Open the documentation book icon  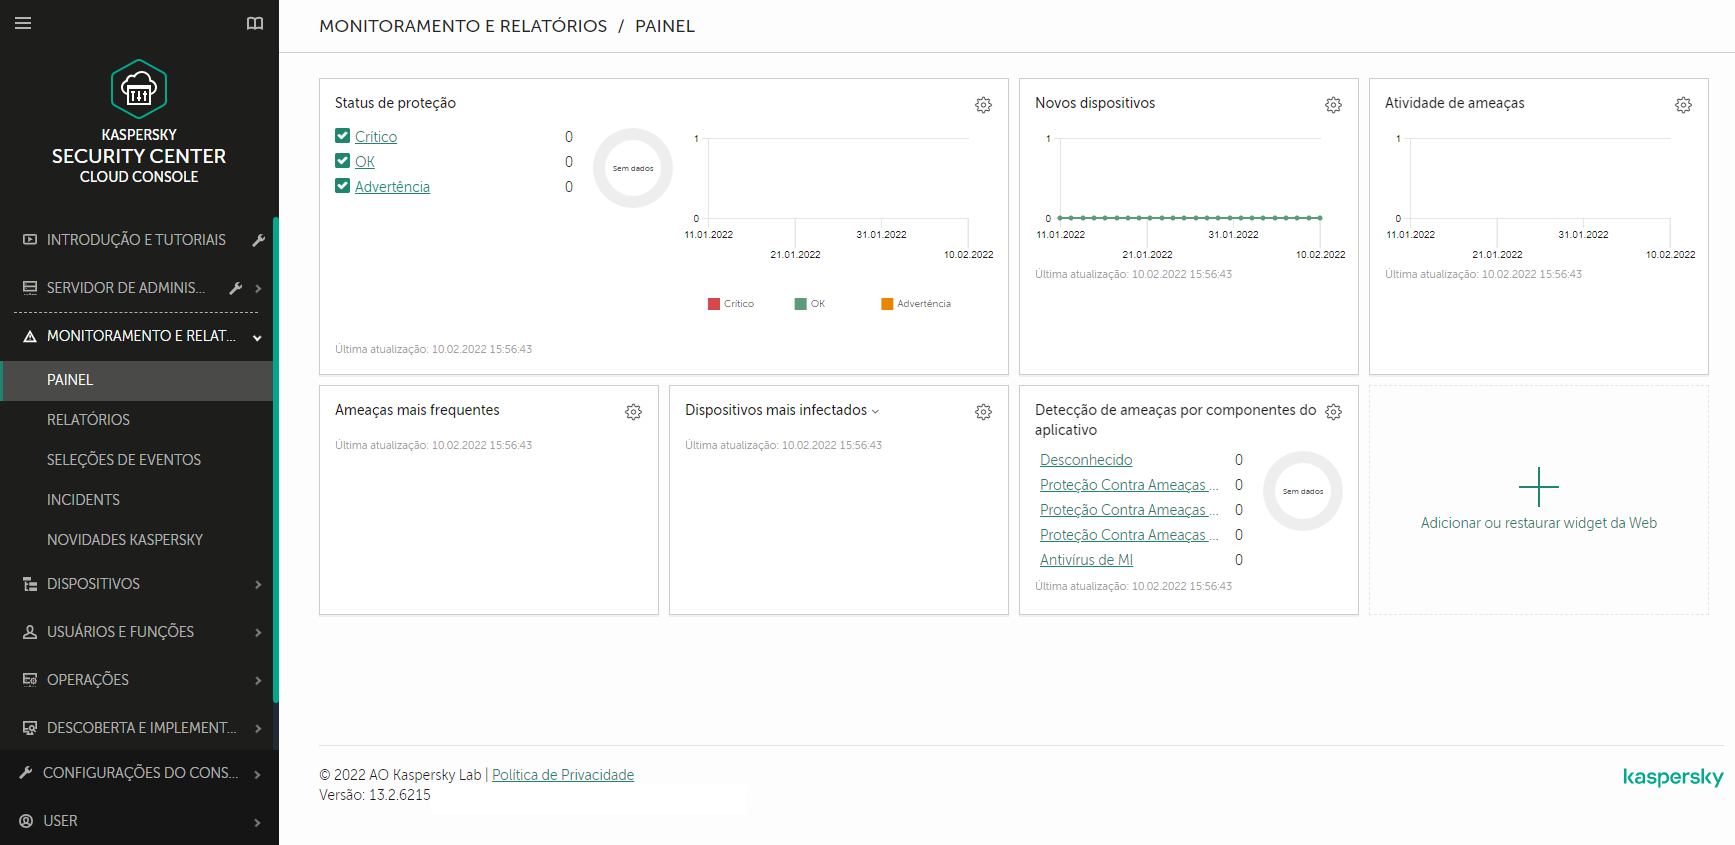(255, 23)
